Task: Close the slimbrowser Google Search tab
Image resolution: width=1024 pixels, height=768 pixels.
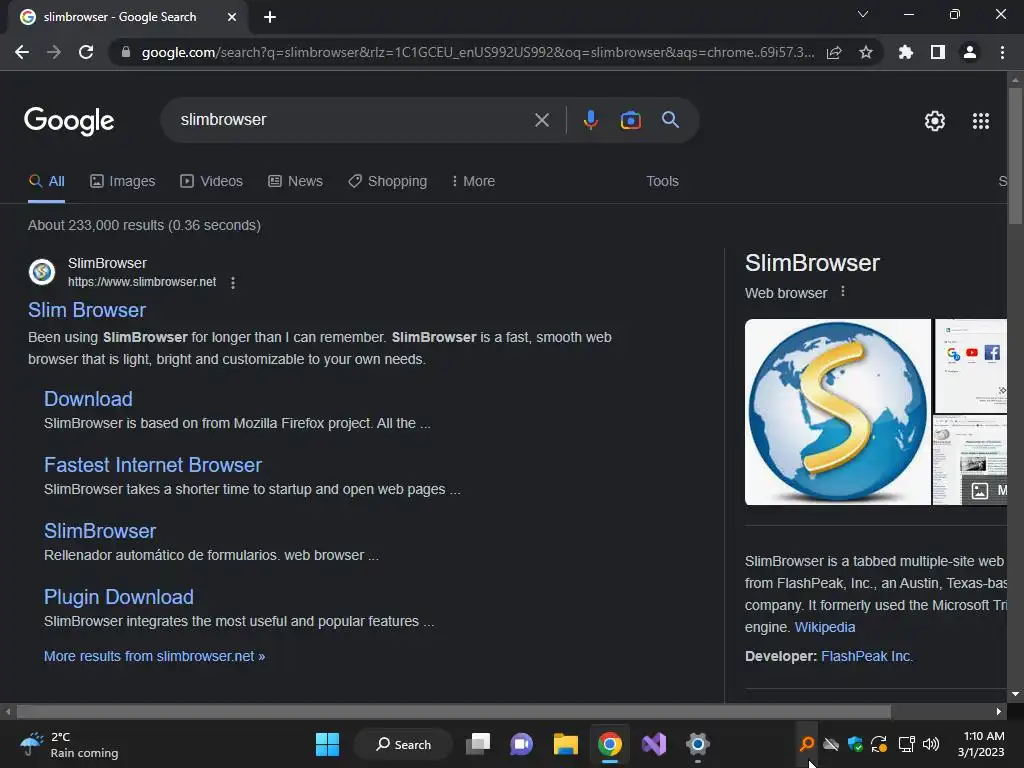Action: click(232, 17)
